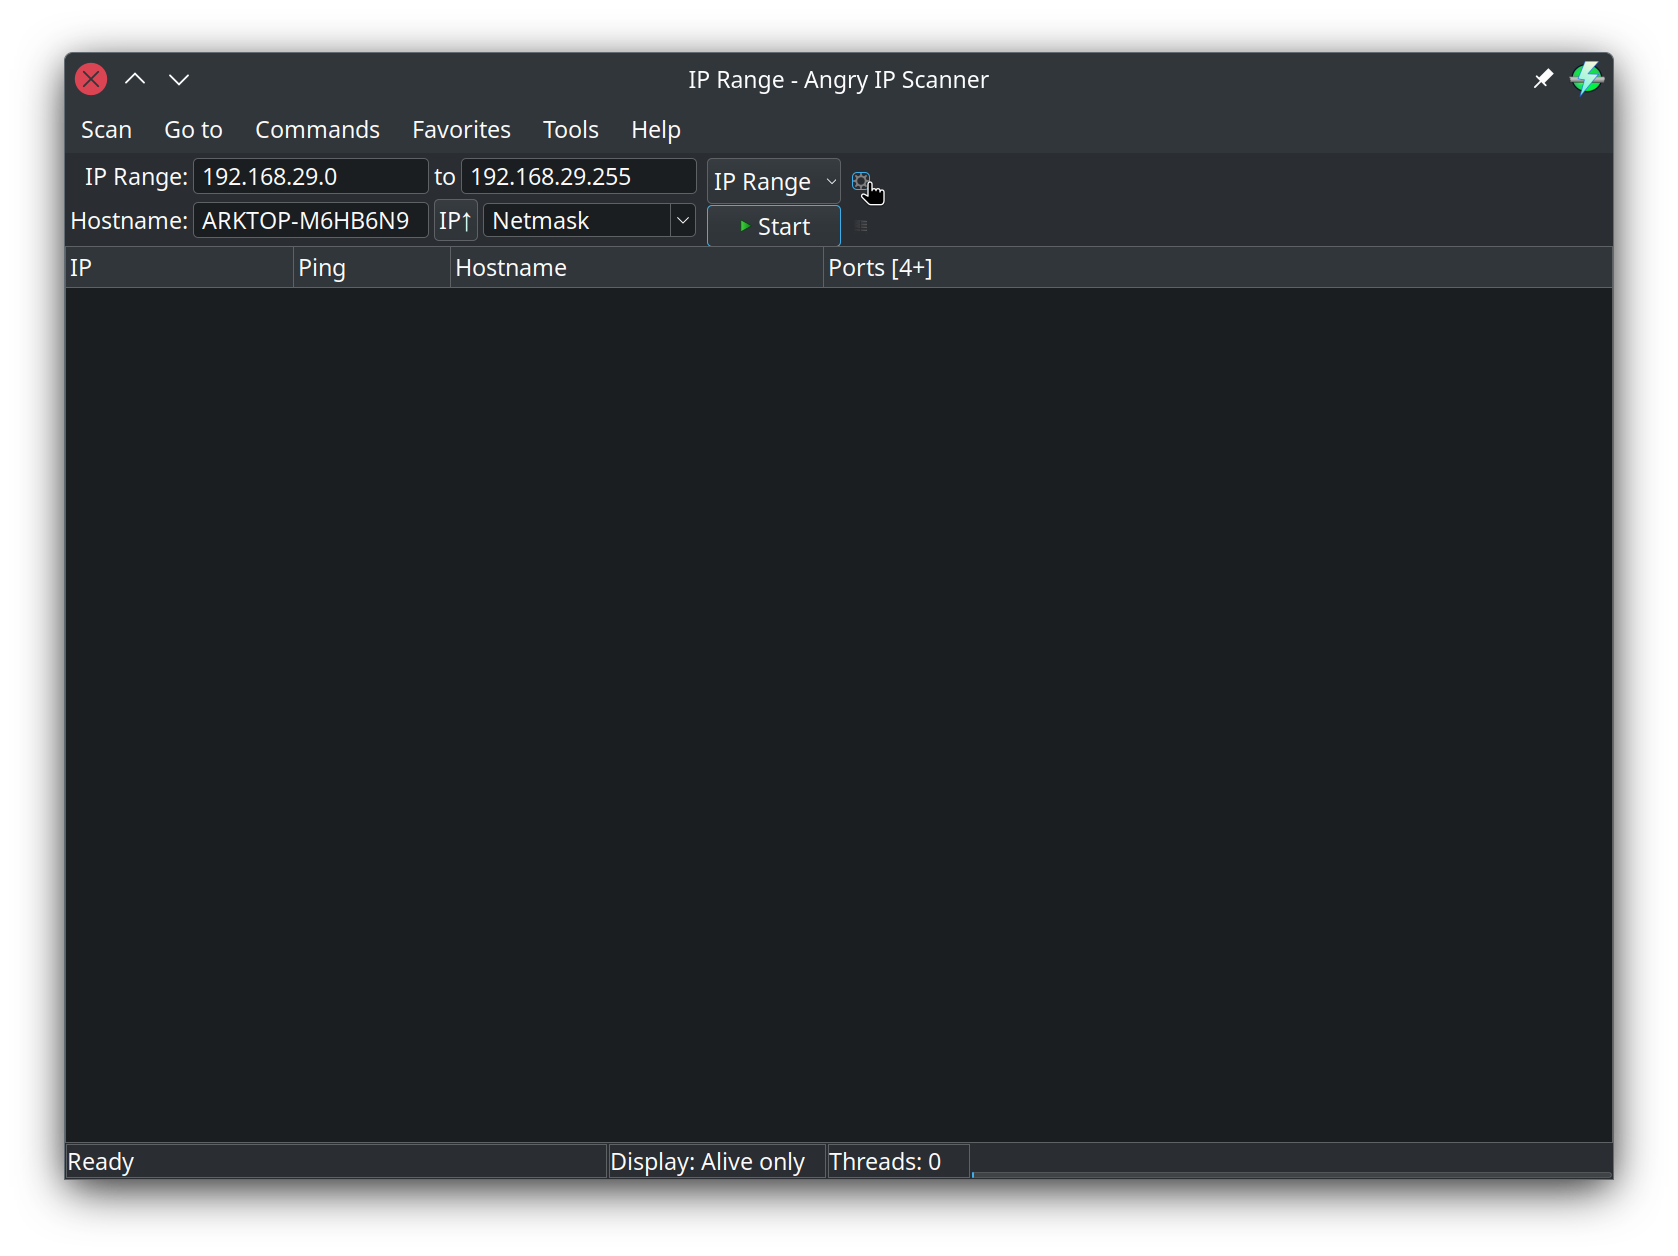Open the Go to menu
1678x1256 pixels.
(x=193, y=130)
